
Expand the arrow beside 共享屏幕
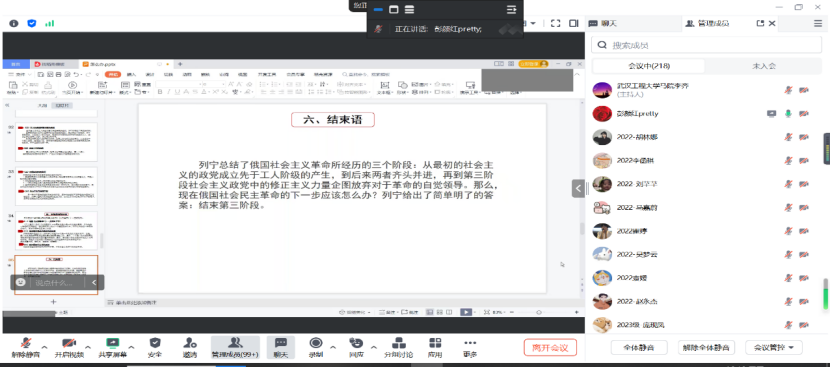131,347
